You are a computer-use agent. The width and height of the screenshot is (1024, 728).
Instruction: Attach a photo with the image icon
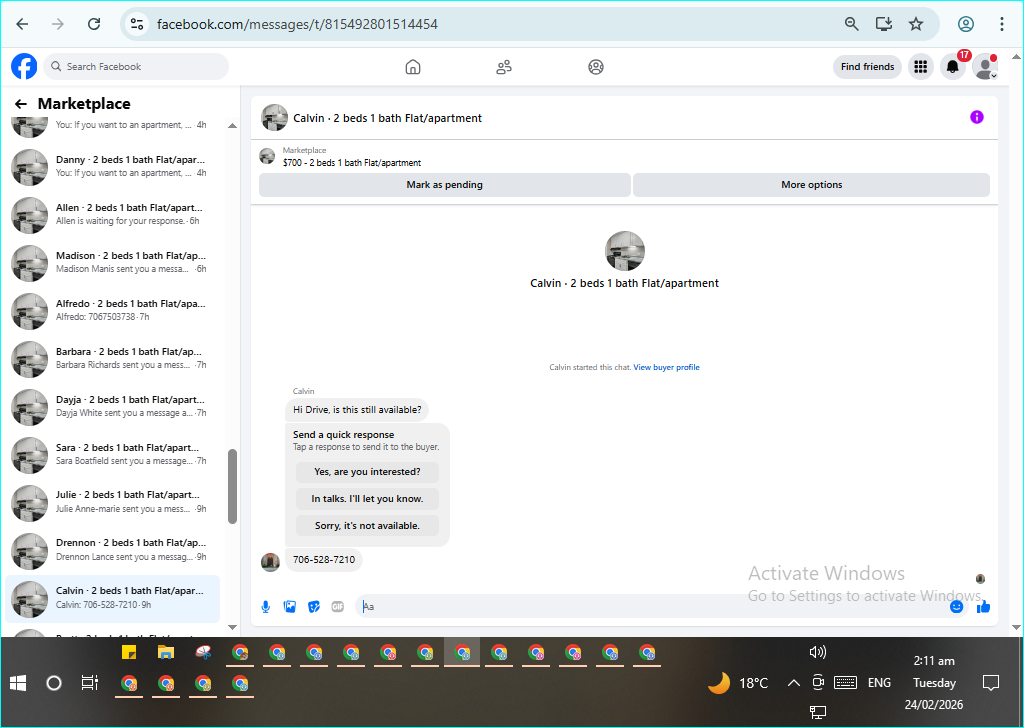coord(290,607)
